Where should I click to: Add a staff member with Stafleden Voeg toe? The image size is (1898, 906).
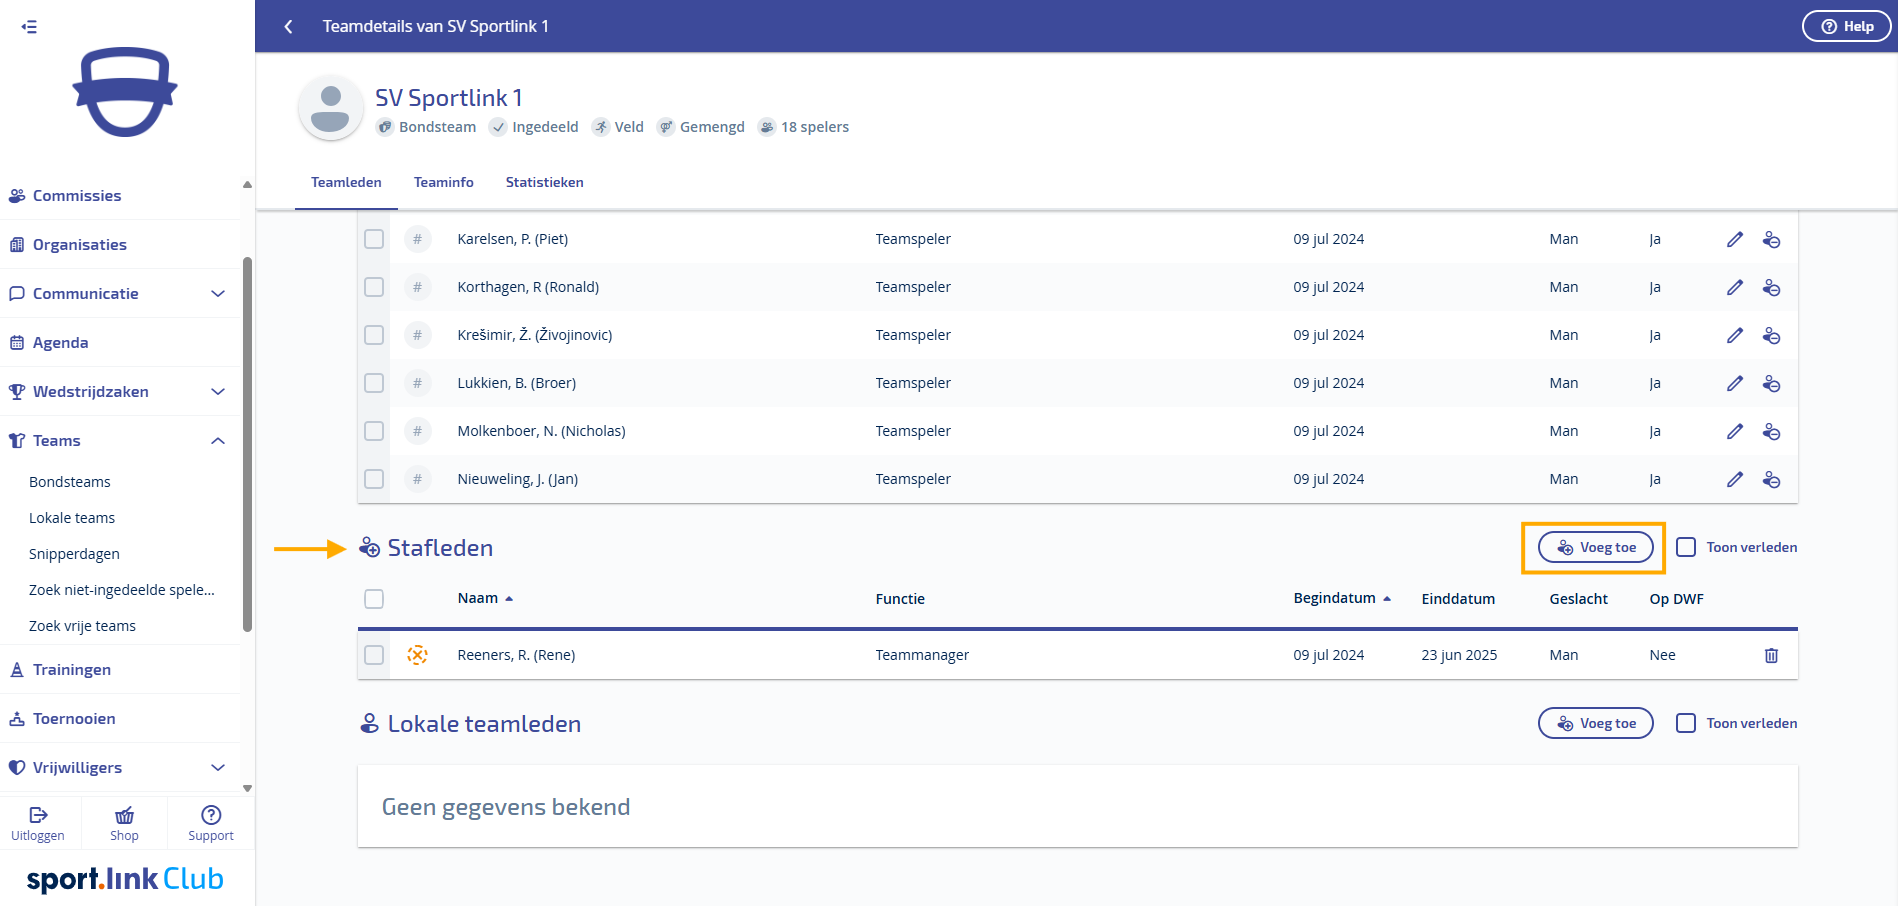pyautogui.click(x=1595, y=547)
